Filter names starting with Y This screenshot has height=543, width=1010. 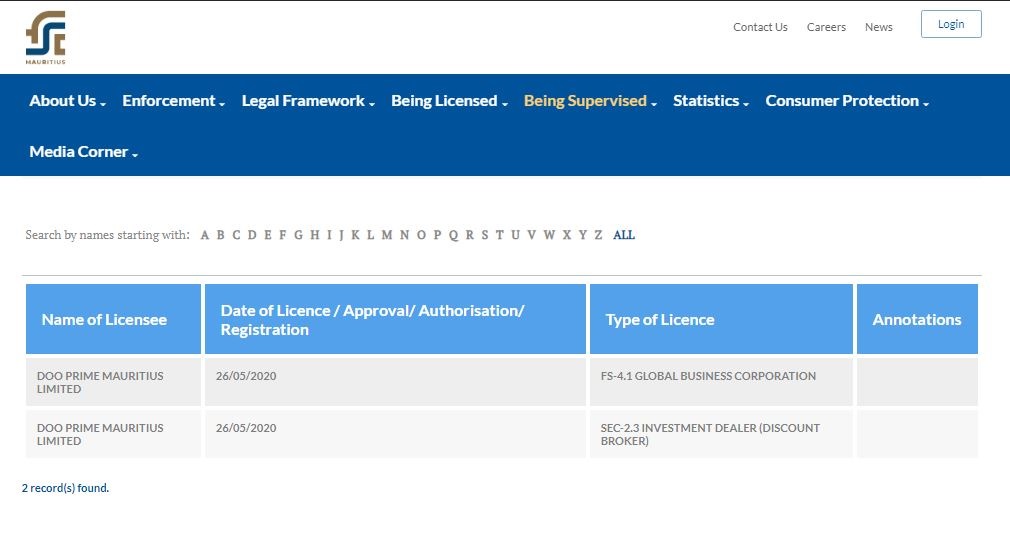pyautogui.click(x=582, y=235)
